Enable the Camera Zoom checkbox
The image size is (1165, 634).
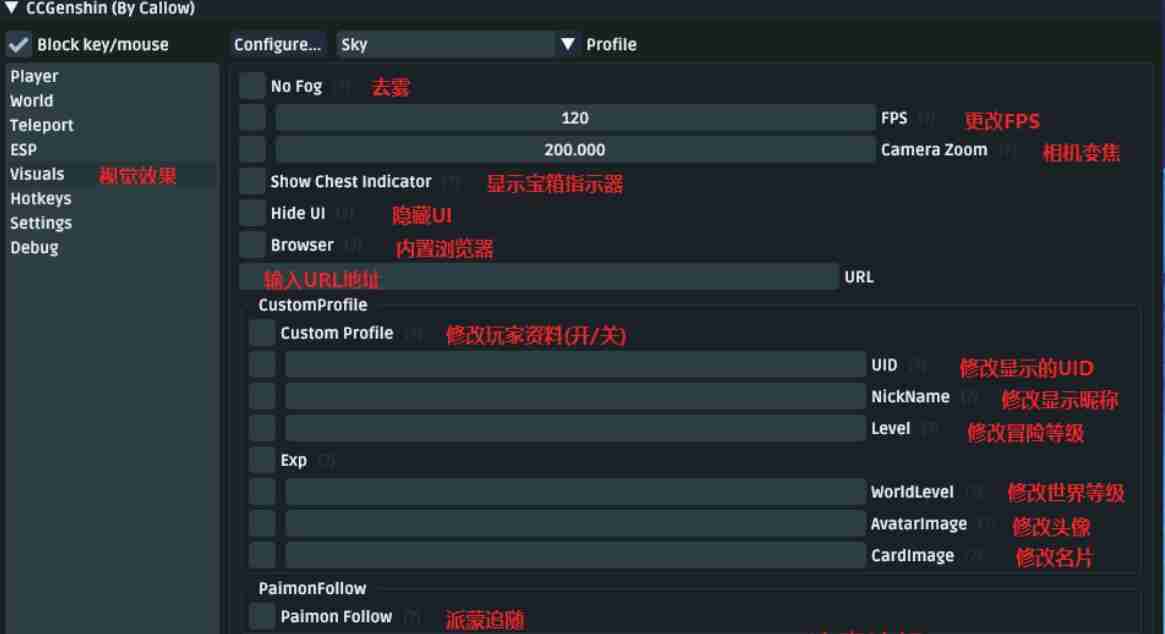click(x=252, y=150)
